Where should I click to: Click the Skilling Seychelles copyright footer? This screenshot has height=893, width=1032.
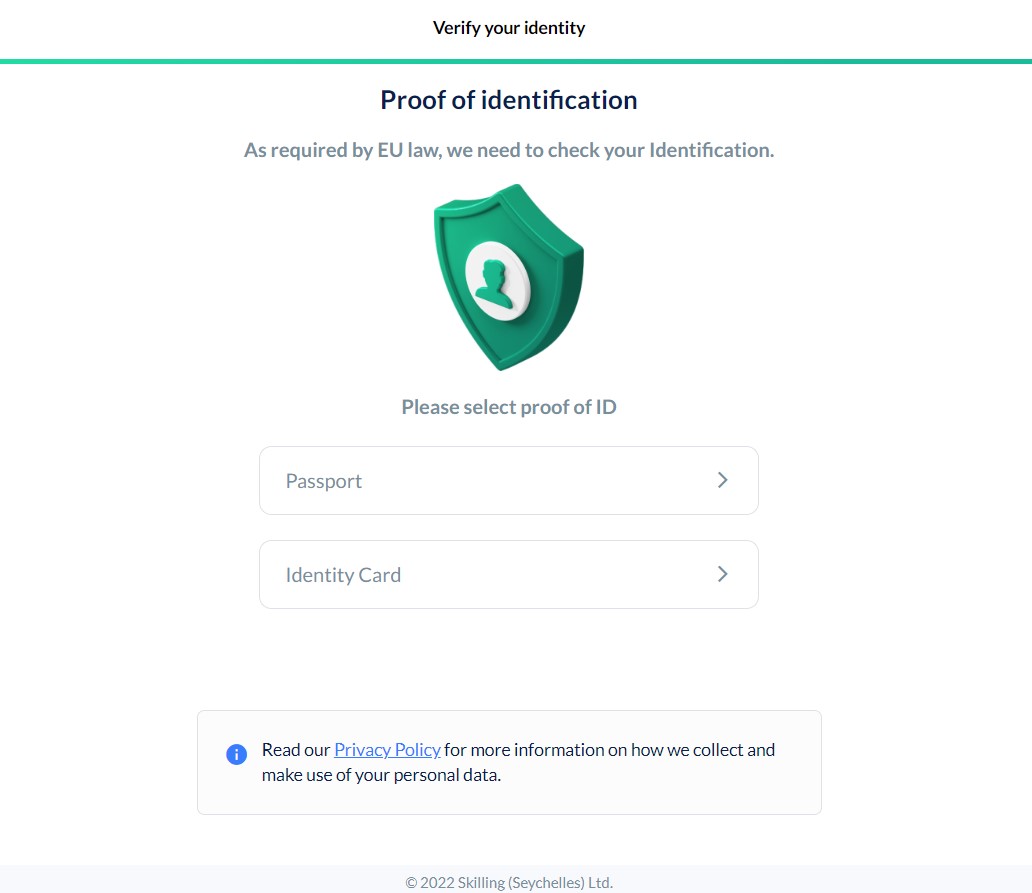(x=509, y=882)
